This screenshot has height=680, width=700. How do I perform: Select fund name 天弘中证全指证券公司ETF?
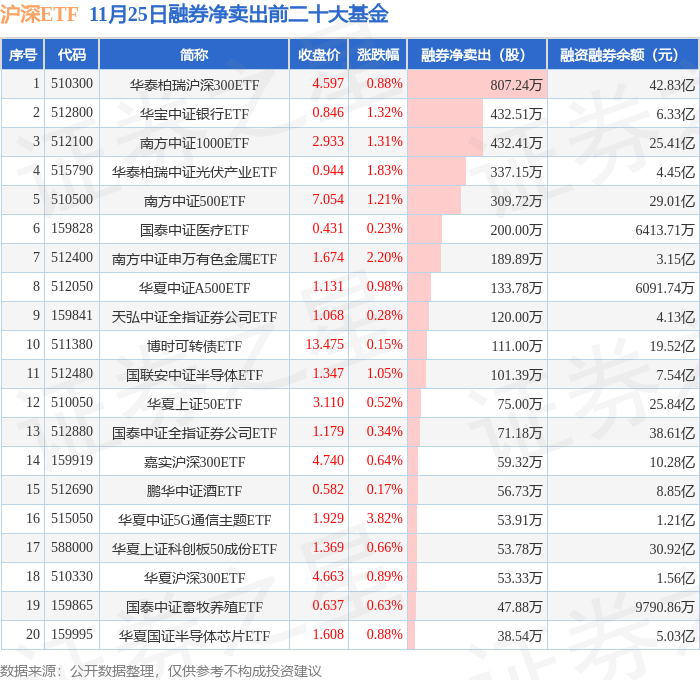click(x=194, y=317)
